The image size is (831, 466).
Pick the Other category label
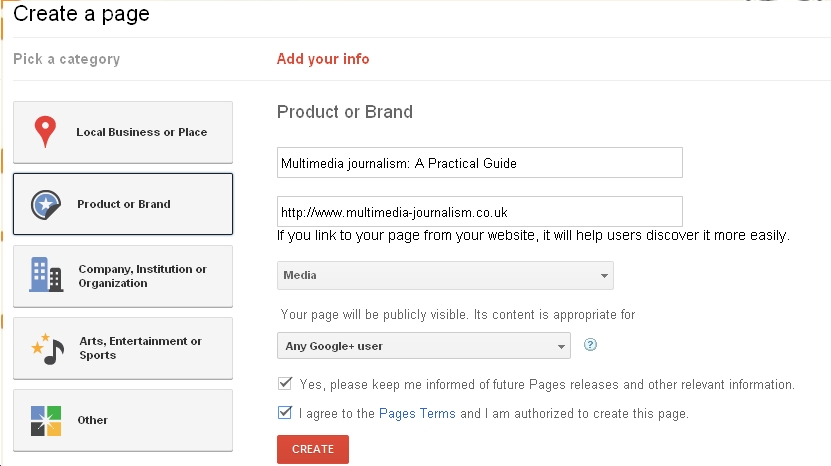93,420
